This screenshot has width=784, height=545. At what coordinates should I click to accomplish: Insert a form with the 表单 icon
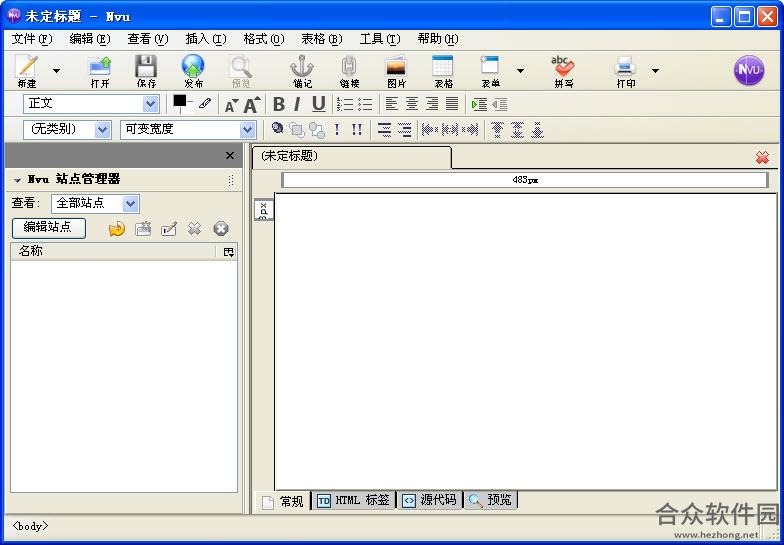[490, 71]
